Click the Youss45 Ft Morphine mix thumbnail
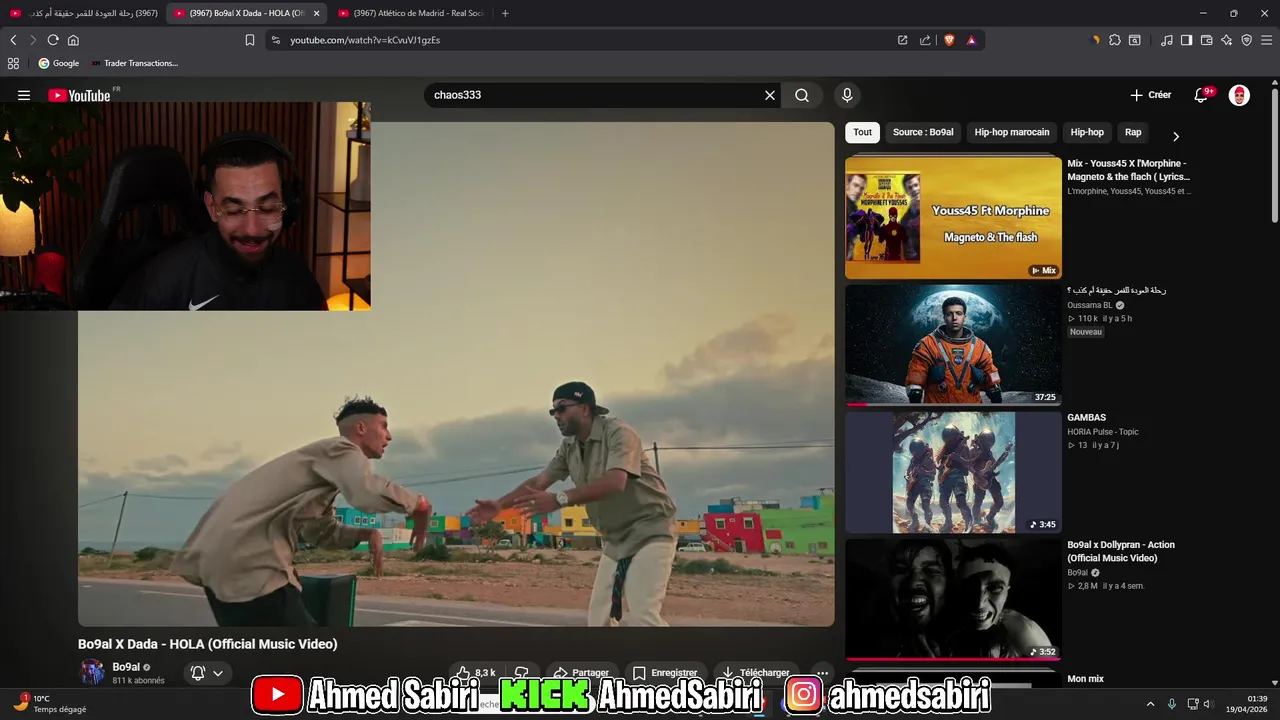 (953, 217)
